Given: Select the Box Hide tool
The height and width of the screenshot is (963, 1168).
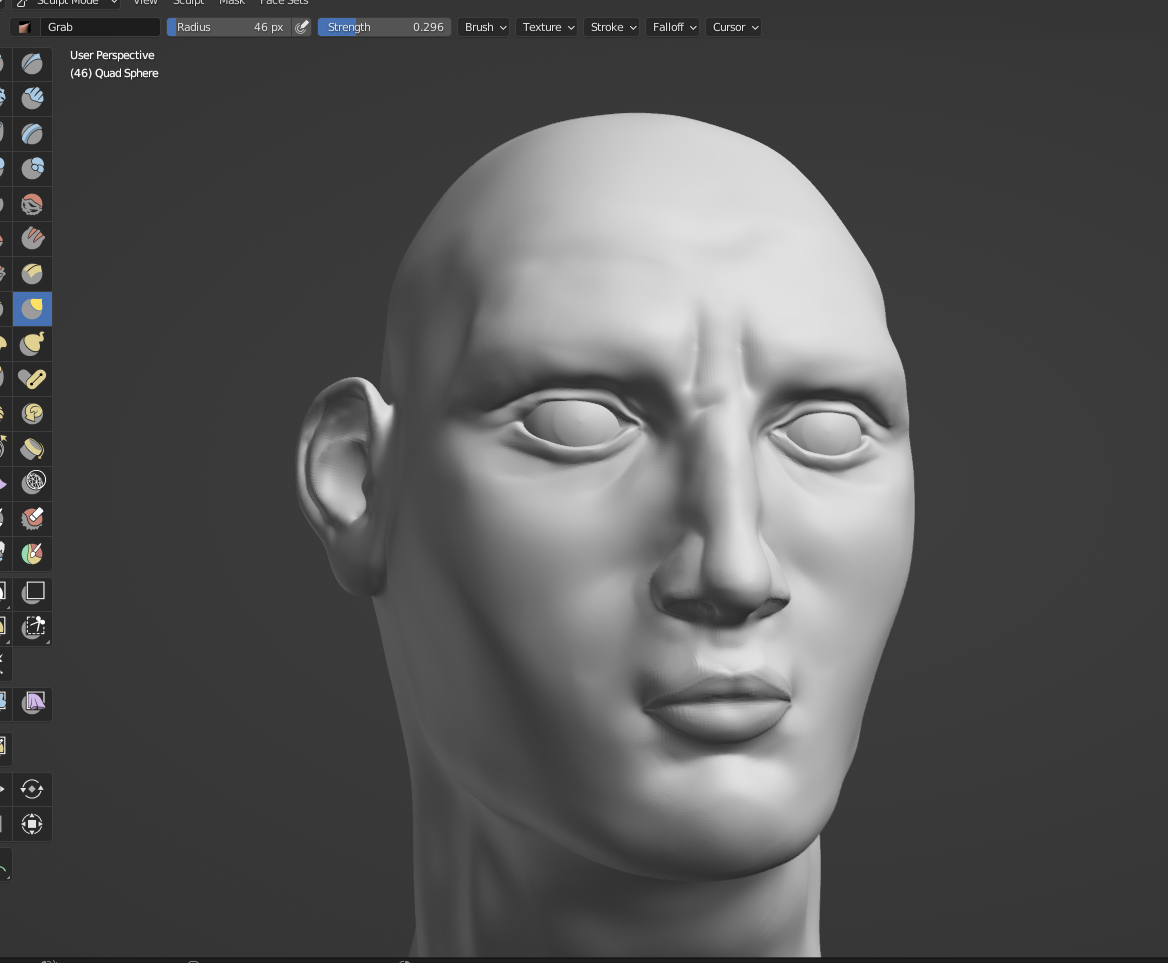Looking at the screenshot, I should pos(32,593).
